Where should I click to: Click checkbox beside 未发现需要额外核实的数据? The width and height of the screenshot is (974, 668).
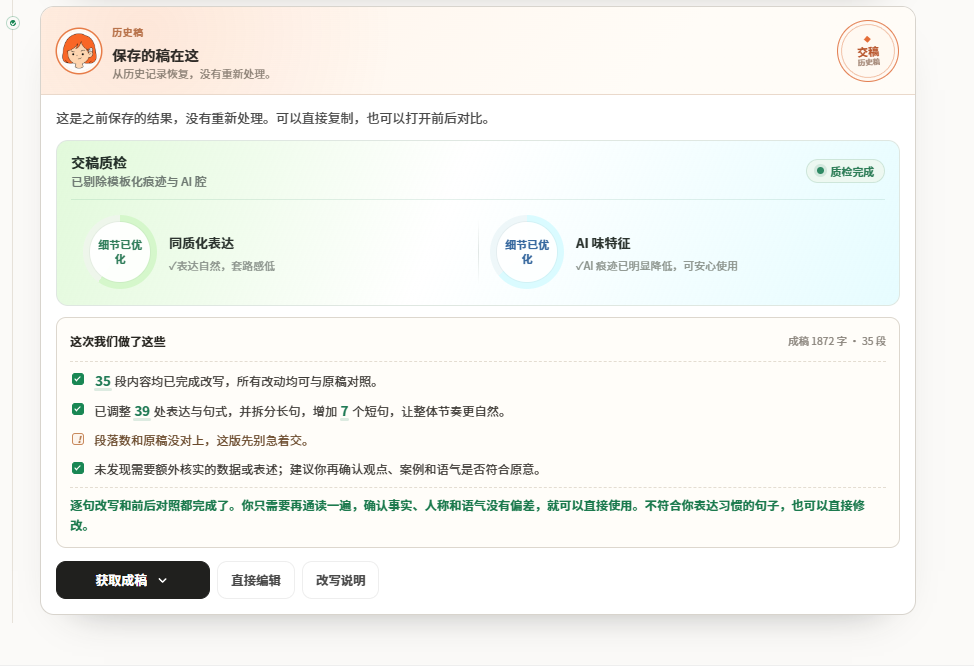pyautogui.click(x=78, y=468)
